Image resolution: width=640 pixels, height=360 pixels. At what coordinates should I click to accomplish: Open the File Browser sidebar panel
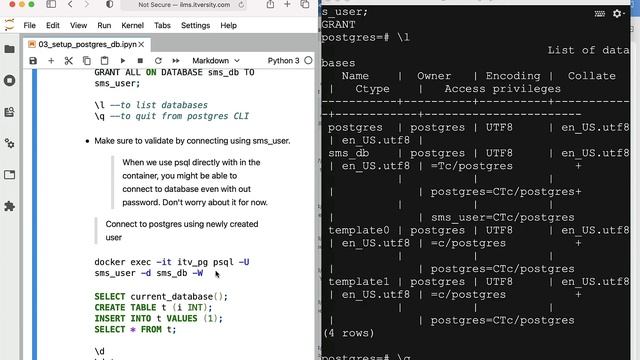click(x=9, y=49)
